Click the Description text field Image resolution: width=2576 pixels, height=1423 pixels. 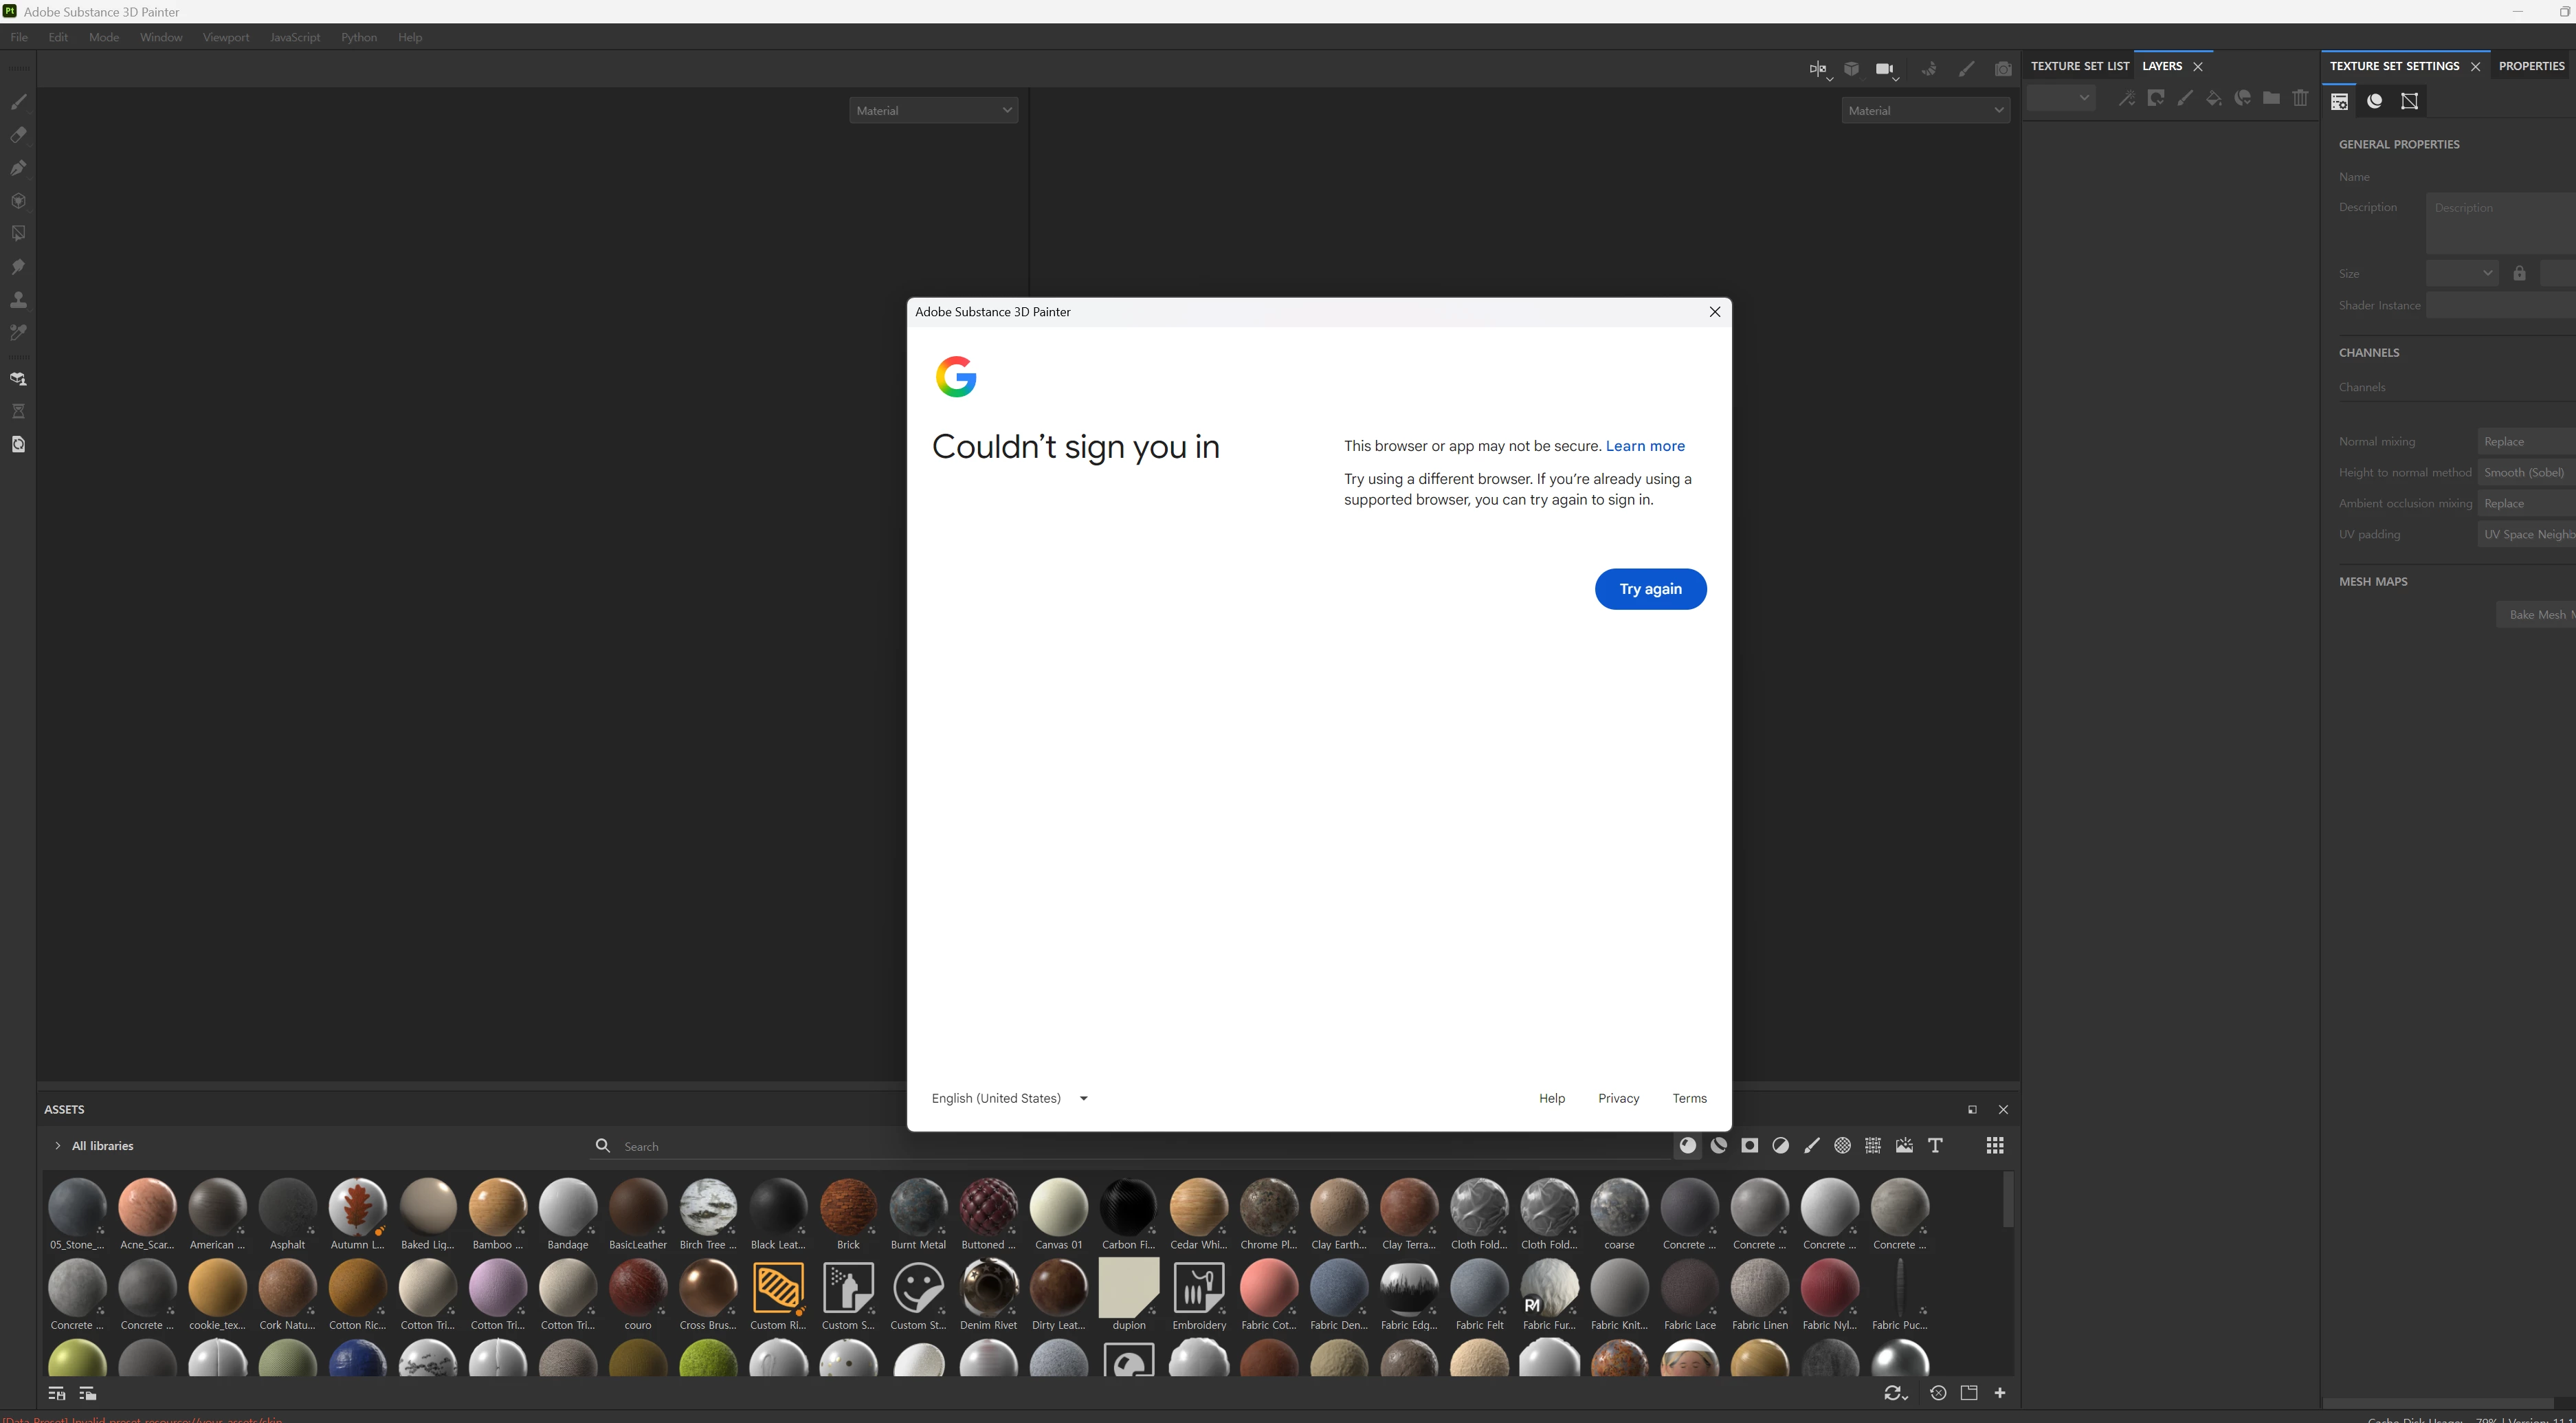click(2501, 223)
